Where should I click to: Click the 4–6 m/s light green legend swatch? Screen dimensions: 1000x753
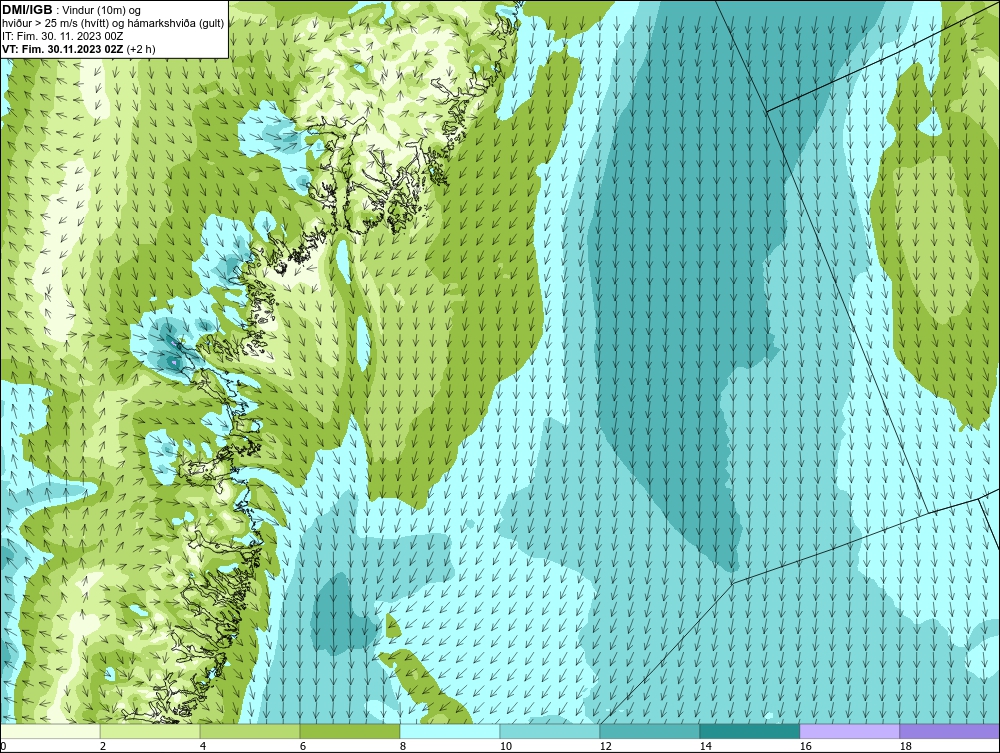click(x=250, y=731)
